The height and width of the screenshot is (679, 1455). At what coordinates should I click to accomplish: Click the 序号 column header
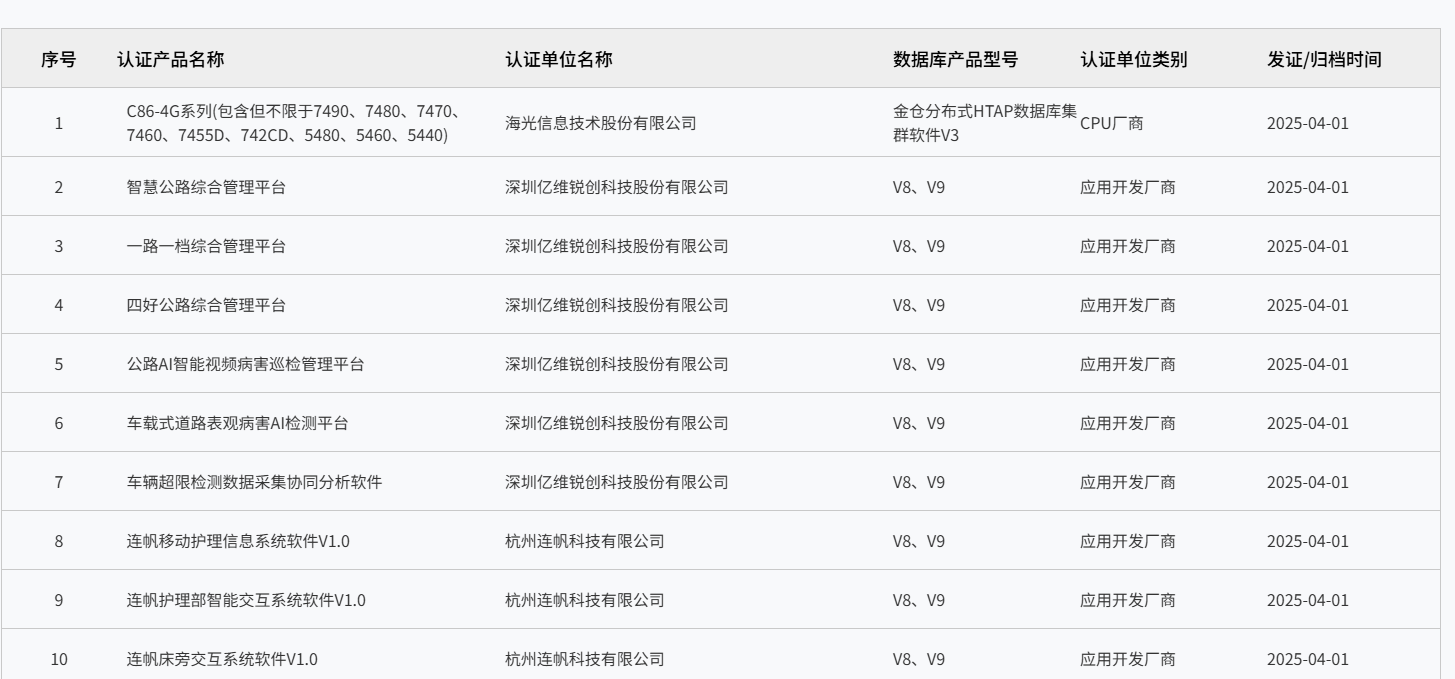pyautogui.click(x=58, y=59)
